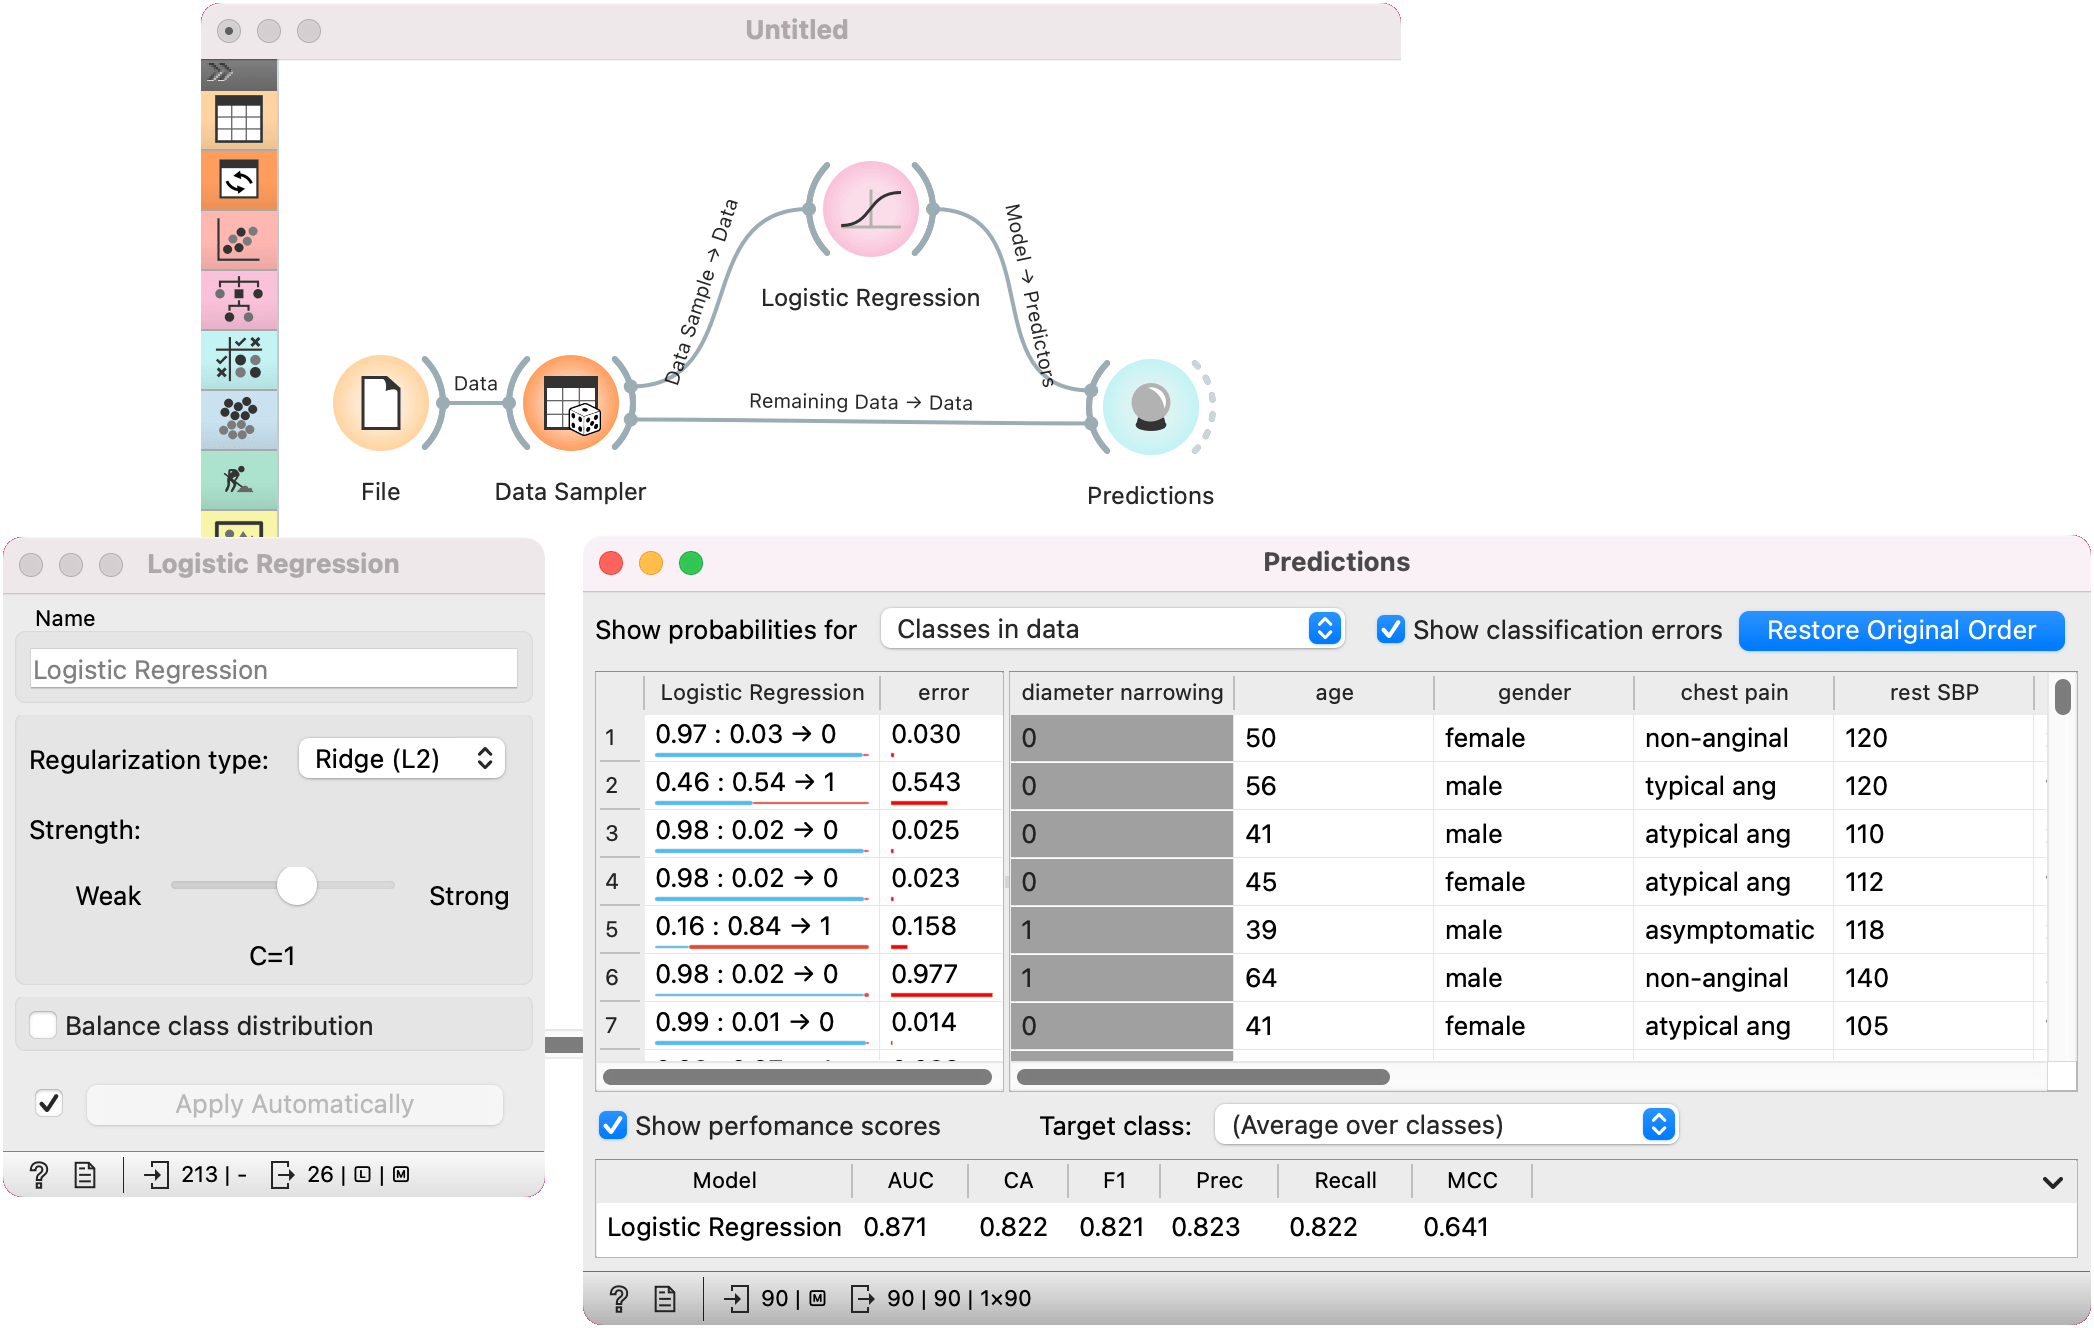Open the Classes in data dropdown
Image resolution: width=2094 pixels, height=1328 pixels.
click(x=1112, y=629)
